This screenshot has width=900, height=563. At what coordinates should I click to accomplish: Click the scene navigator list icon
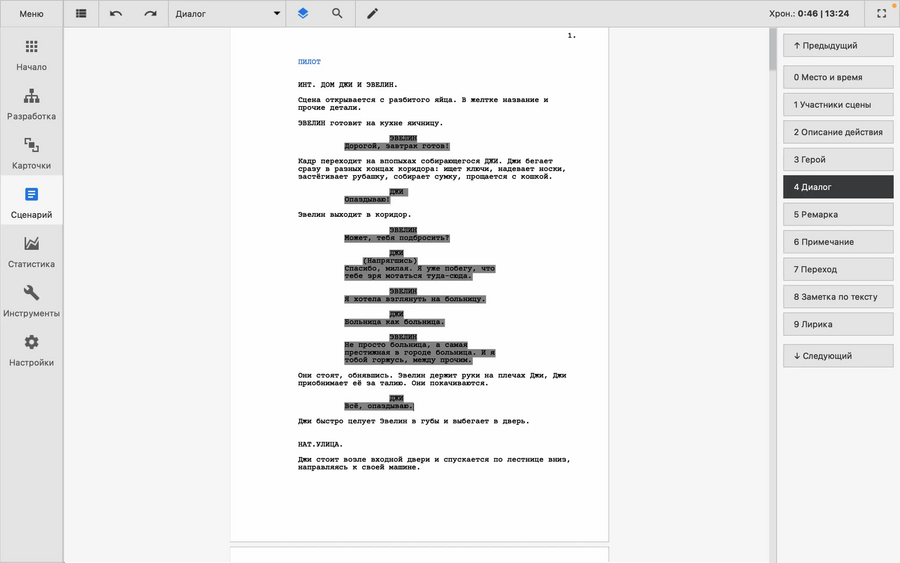(81, 13)
